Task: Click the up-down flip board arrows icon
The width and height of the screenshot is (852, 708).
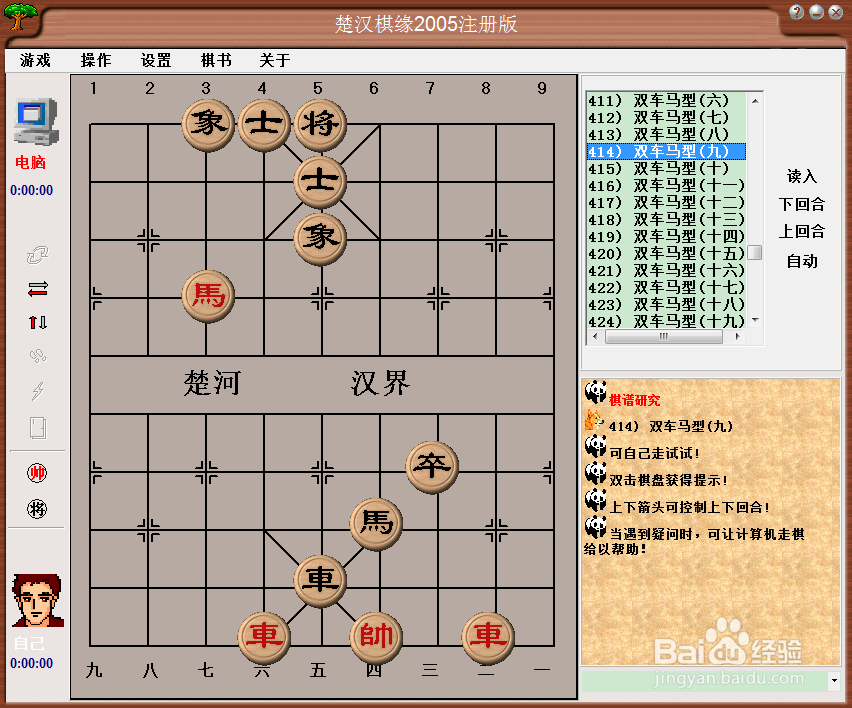Action: [37, 322]
